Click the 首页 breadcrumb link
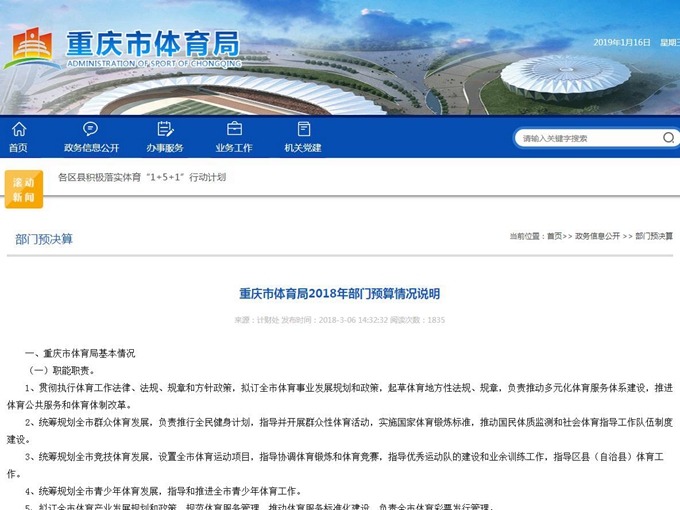Viewport: 680px width, 510px height. tap(554, 236)
